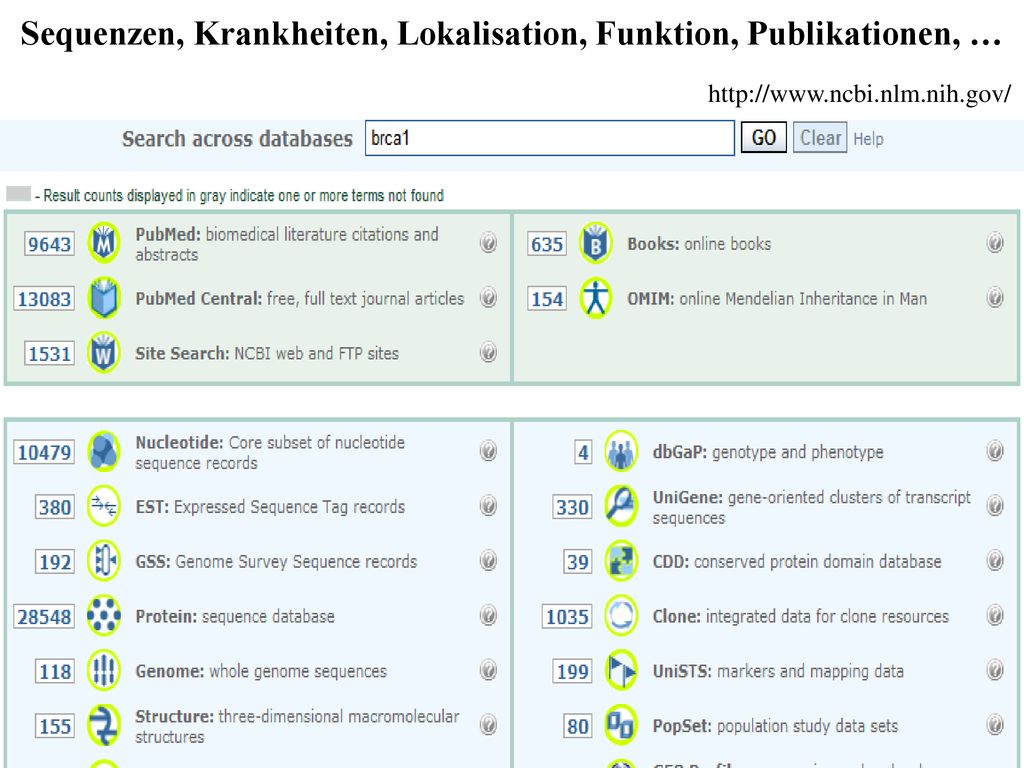Click help icon for UniSTS row

pyautogui.click(x=995, y=670)
